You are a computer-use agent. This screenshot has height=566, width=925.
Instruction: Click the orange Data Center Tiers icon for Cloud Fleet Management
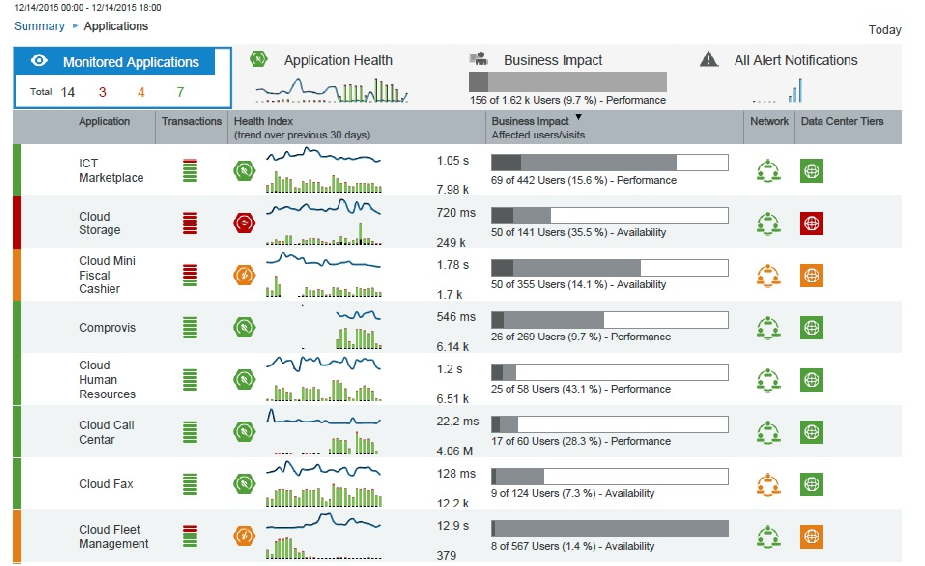(x=811, y=536)
